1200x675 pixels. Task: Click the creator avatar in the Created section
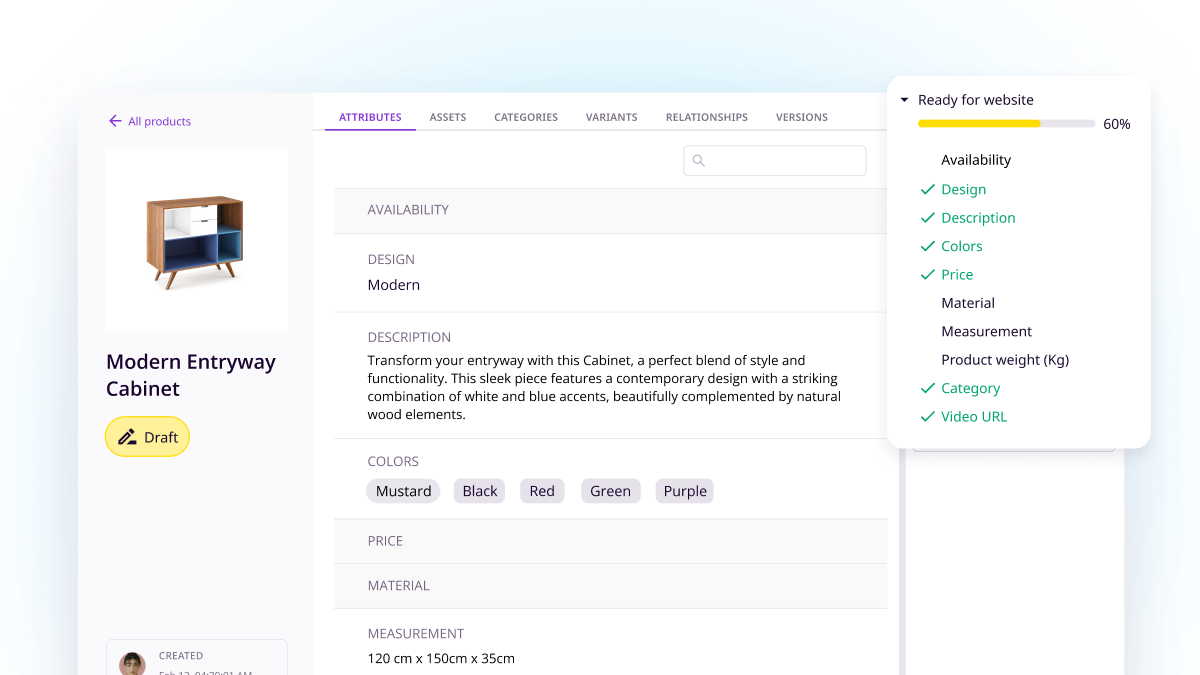tap(131, 662)
